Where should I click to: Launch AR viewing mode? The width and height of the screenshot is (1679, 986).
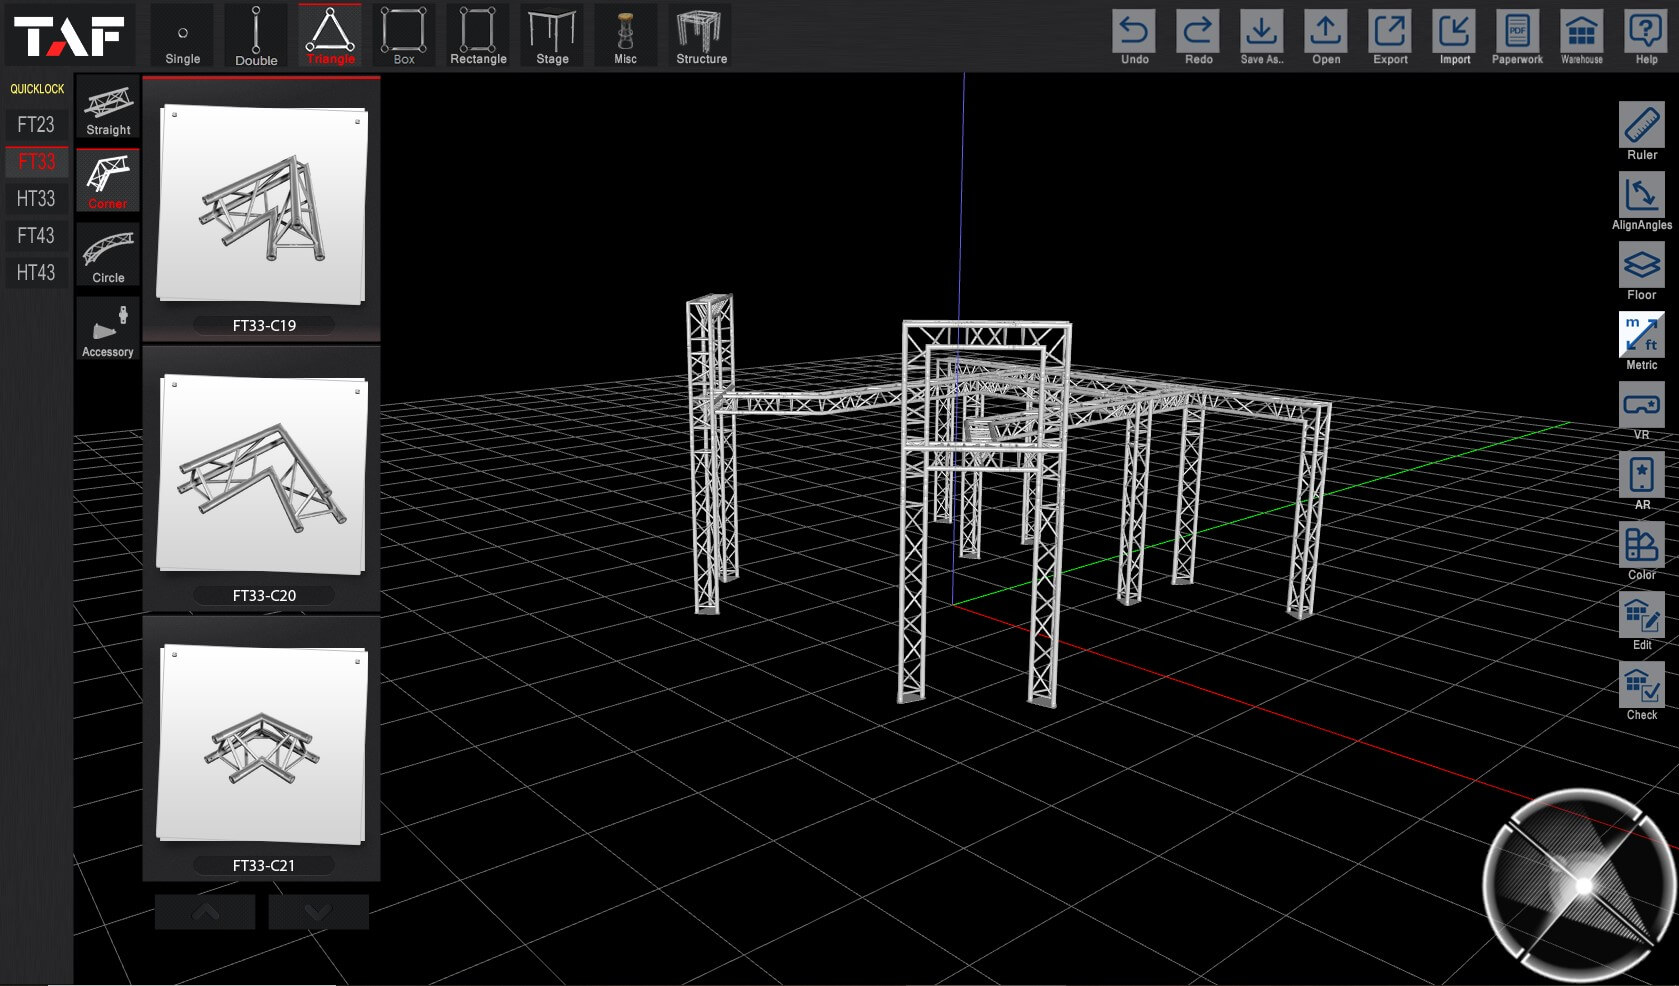click(1641, 481)
